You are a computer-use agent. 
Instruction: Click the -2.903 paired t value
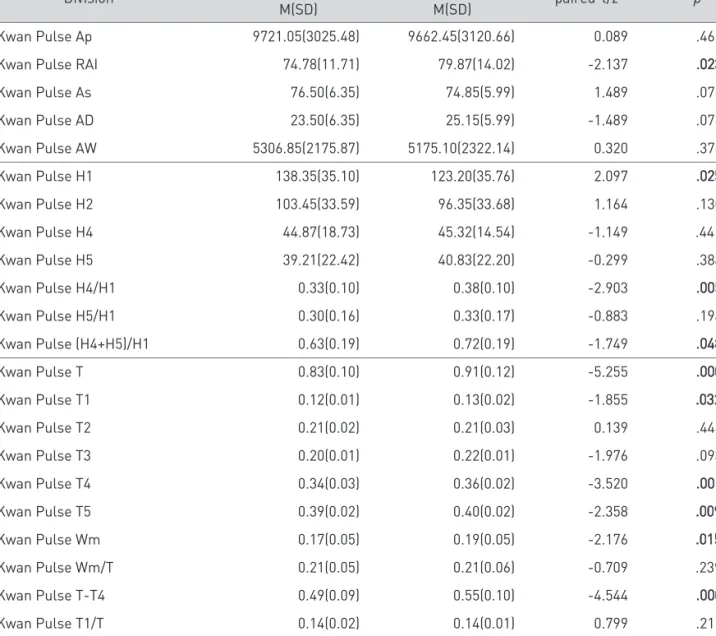(x=608, y=288)
